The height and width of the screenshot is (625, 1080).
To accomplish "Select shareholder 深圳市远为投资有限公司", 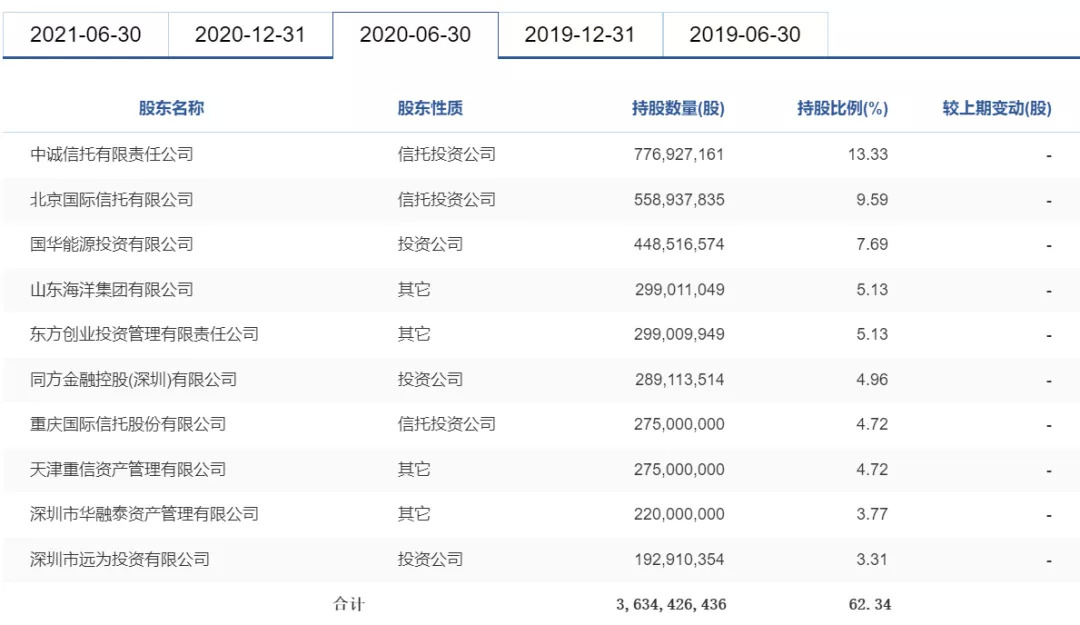I will 120,560.
